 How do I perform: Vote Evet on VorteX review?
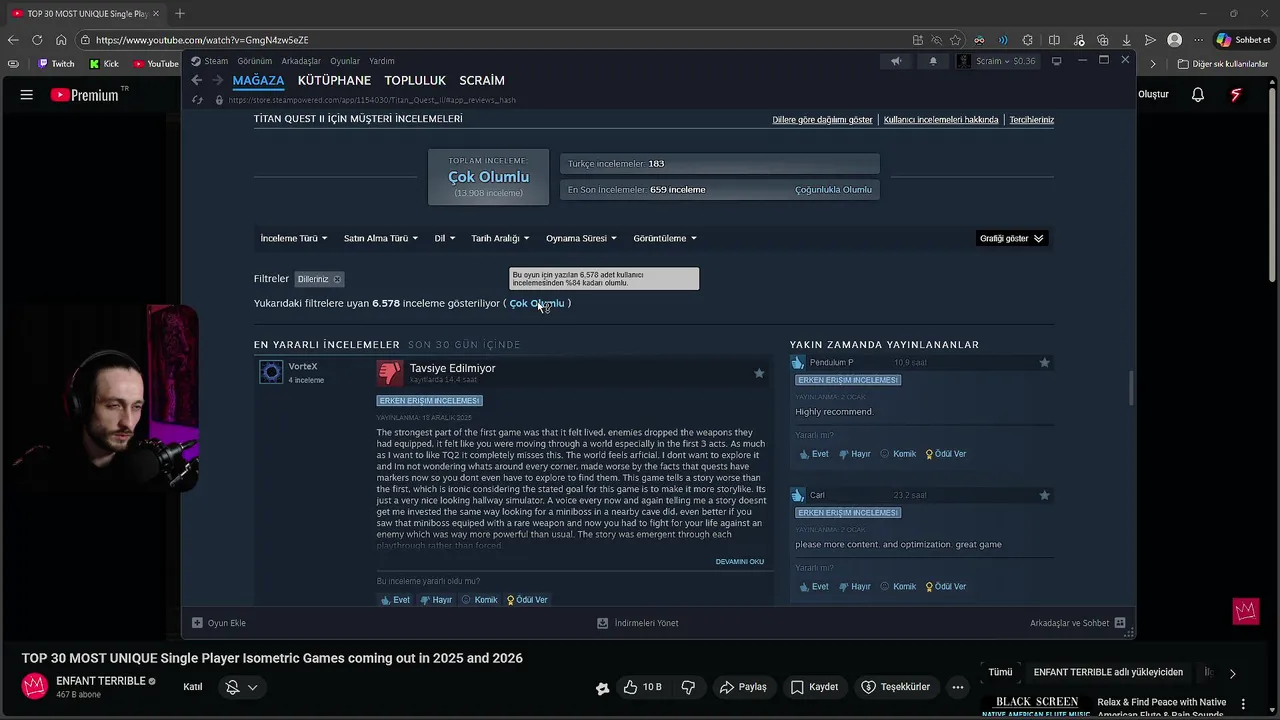tap(396, 600)
